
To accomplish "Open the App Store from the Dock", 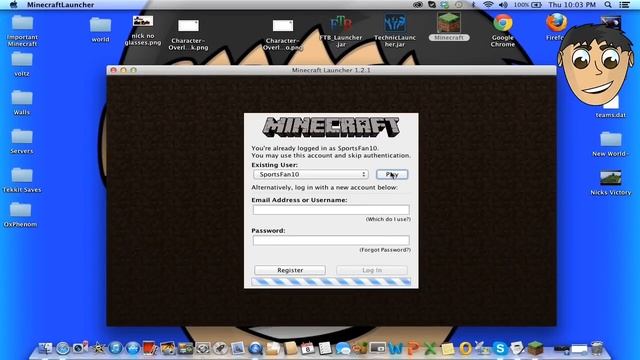I will pyautogui.click(x=133, y=348).
